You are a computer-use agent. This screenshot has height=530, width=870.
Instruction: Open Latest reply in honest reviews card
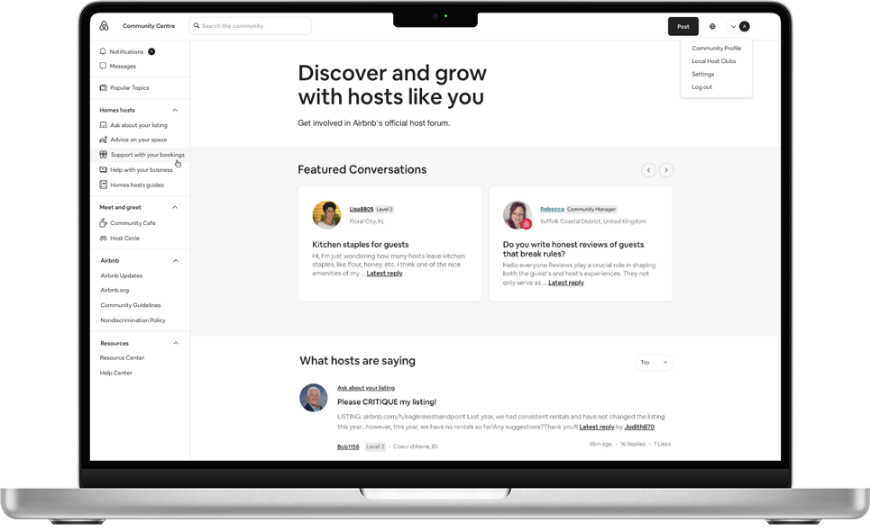(x=566, y=282)
